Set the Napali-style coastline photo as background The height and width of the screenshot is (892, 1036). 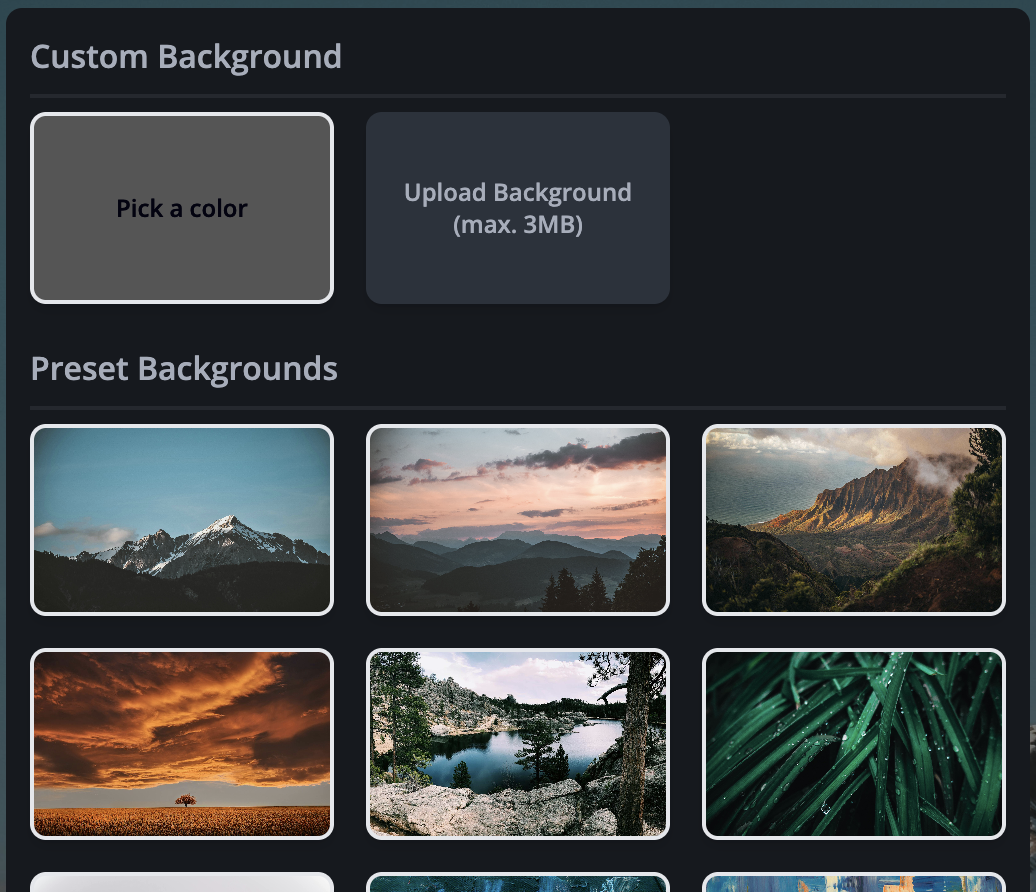[854, 519]
